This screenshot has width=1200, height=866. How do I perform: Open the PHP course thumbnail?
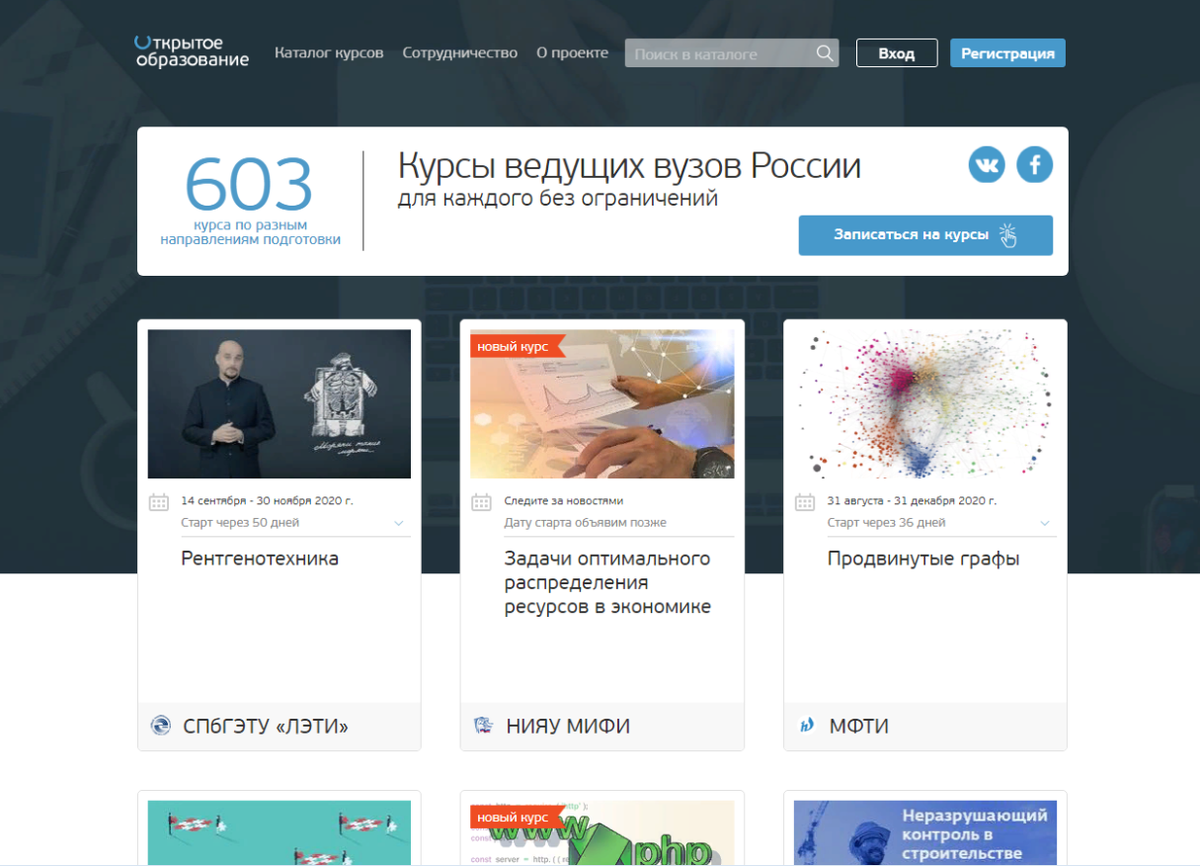click(x=602, y=833)
